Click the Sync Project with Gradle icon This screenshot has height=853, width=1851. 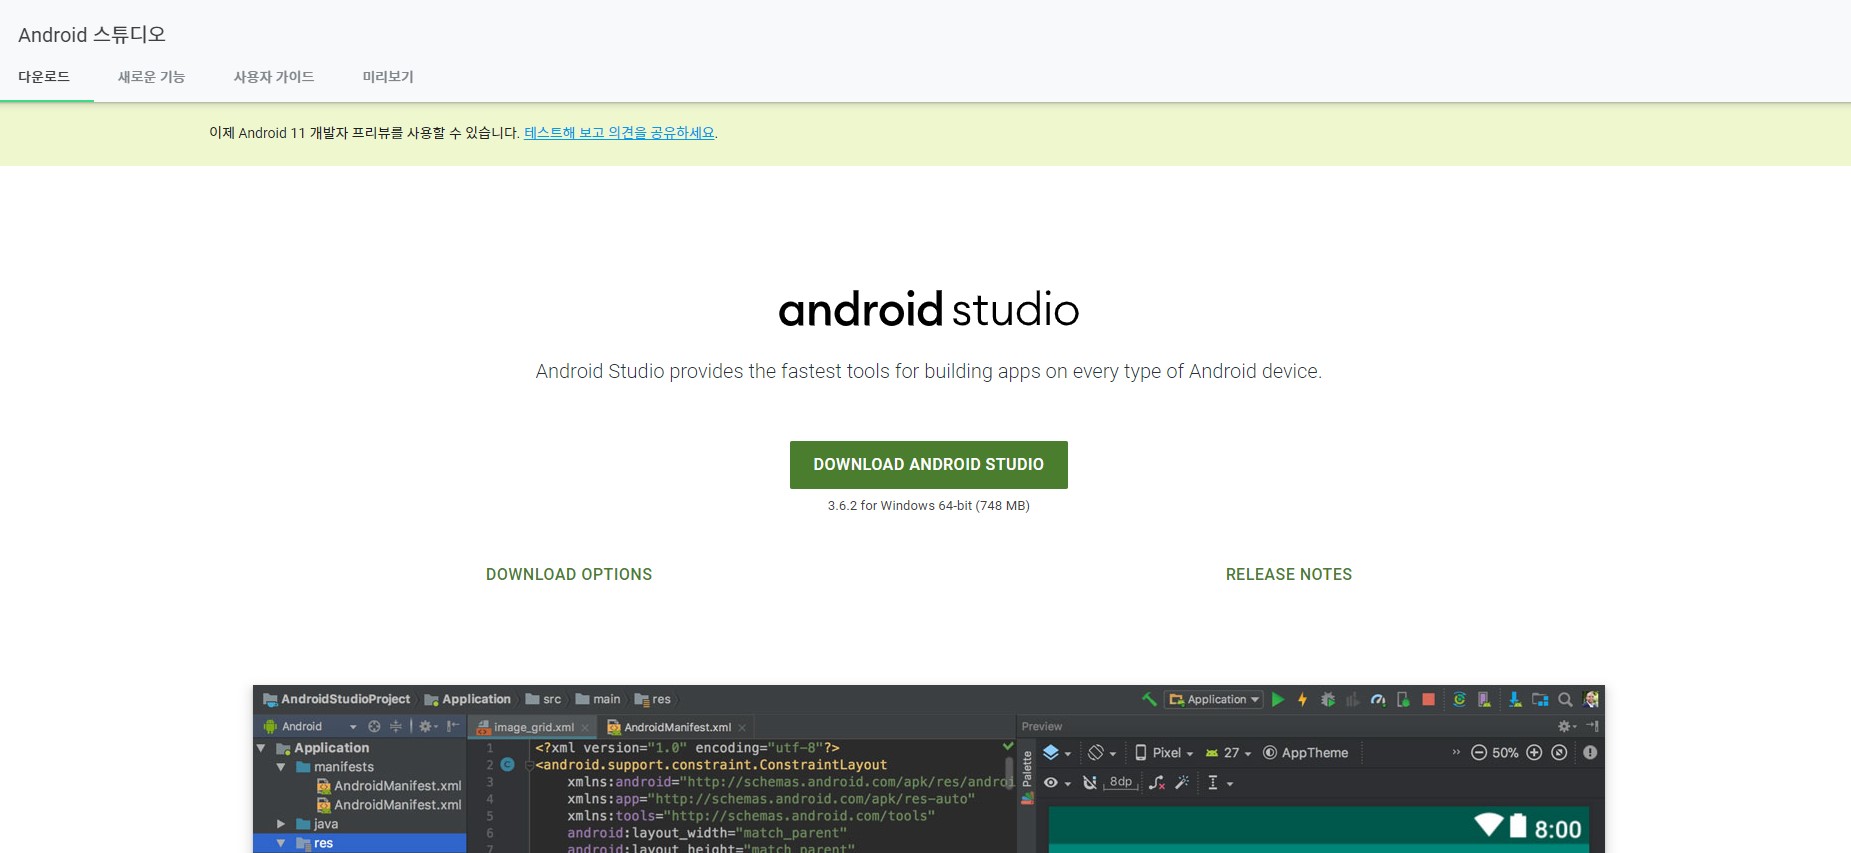coord(1459,700)
